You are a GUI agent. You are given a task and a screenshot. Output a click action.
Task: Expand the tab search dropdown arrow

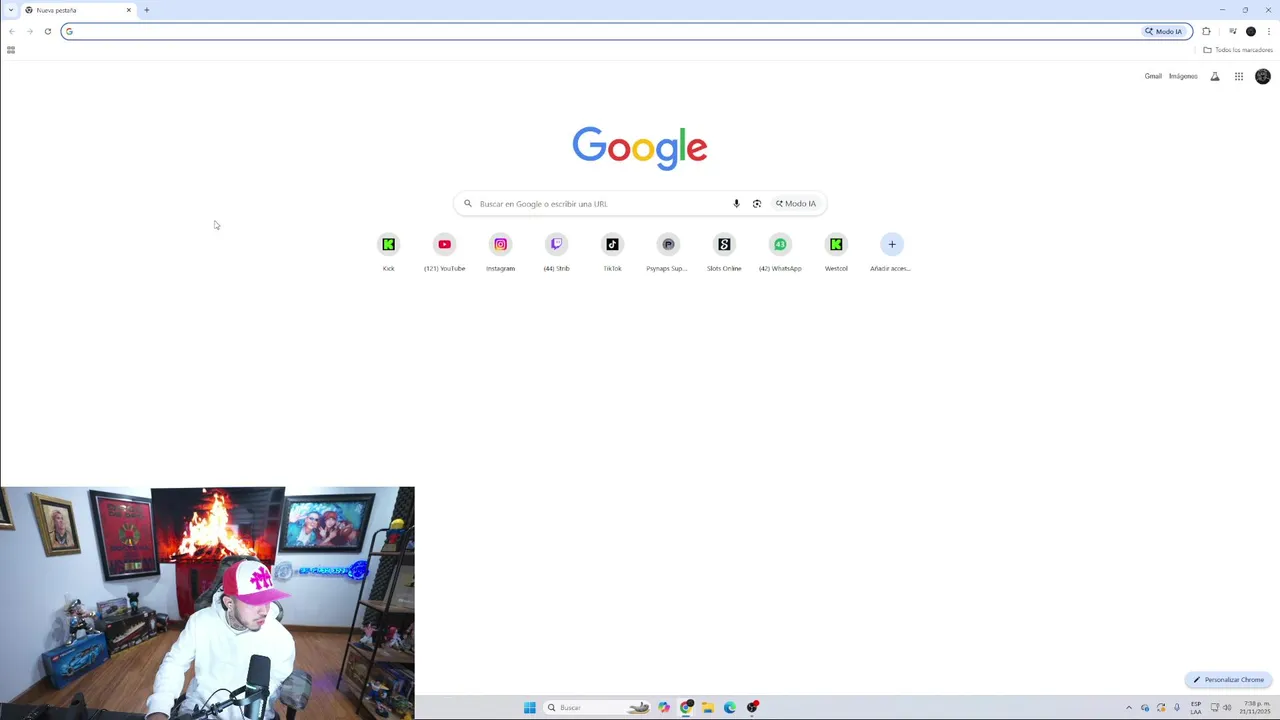point(10,10)
